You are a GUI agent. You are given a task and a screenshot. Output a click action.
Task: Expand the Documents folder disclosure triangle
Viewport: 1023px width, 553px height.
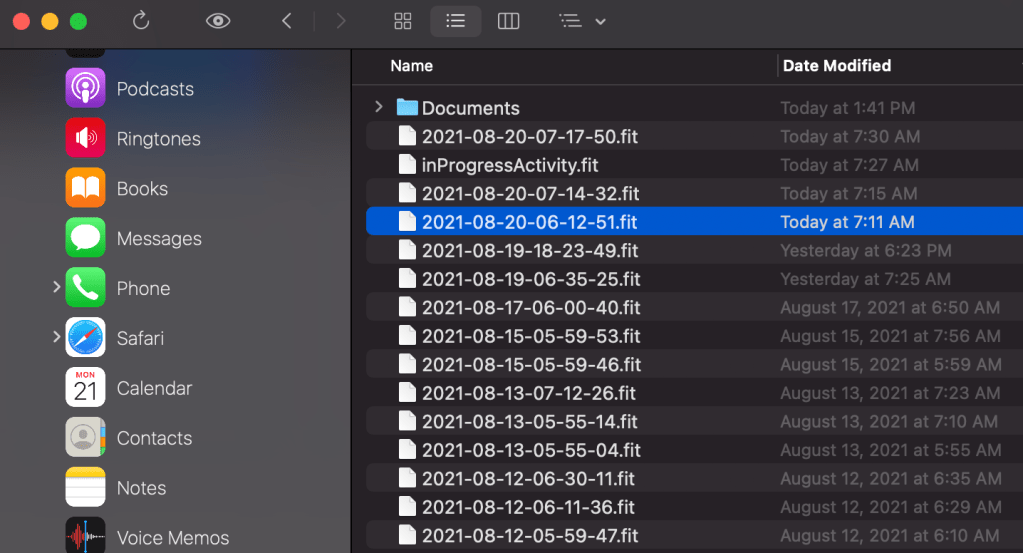pos(378,107)
